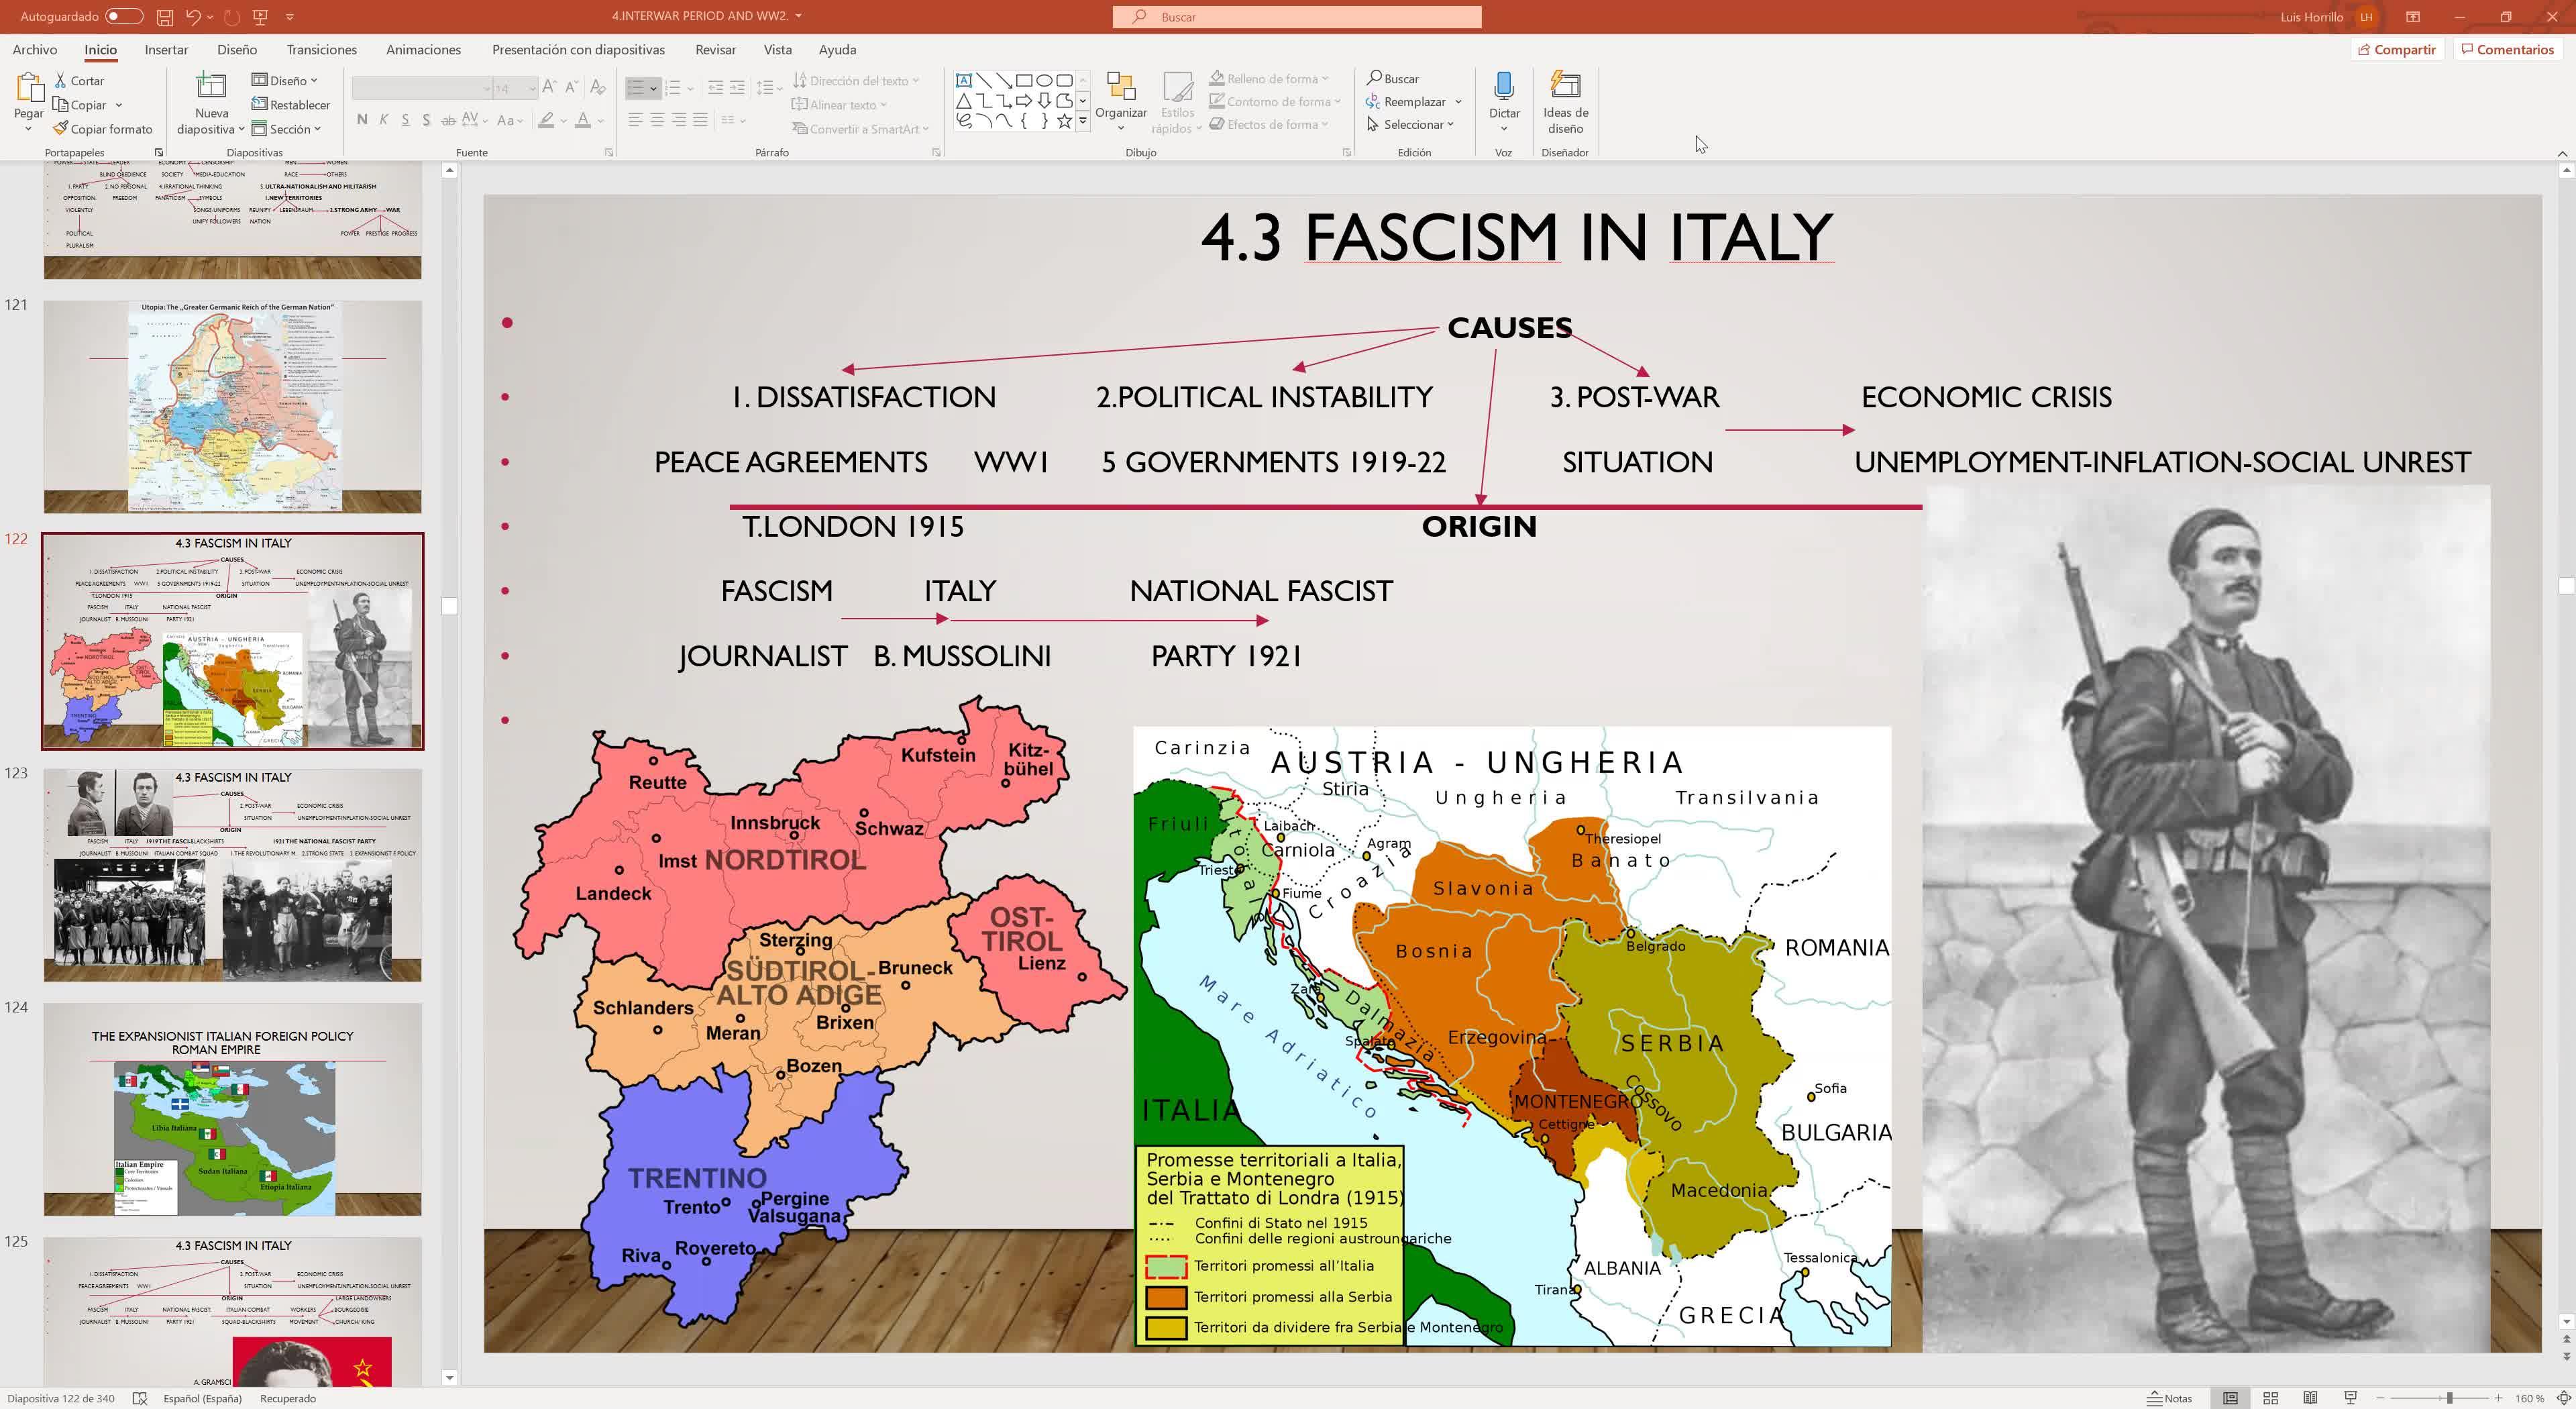Select the text box shape tool
The width and height of the screenshot is (2576, 1409).
963,80
